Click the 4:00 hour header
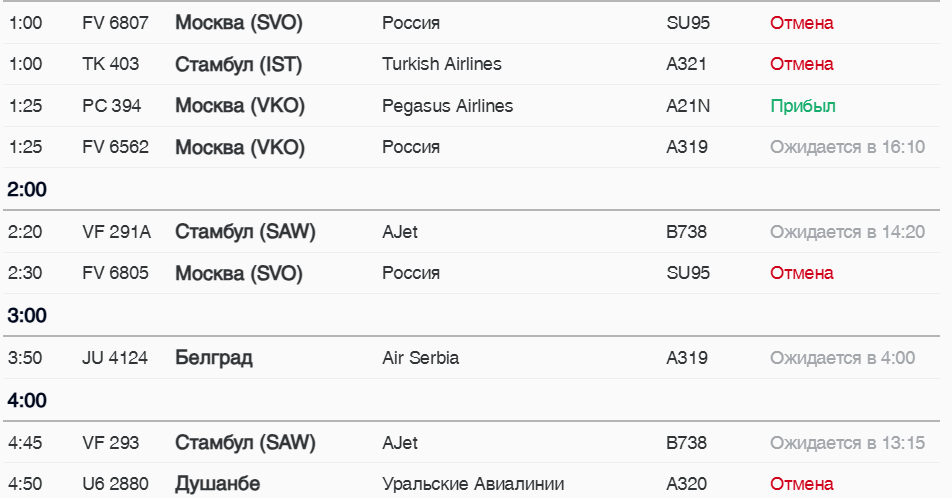952x498 pixels. coord(28,401)
